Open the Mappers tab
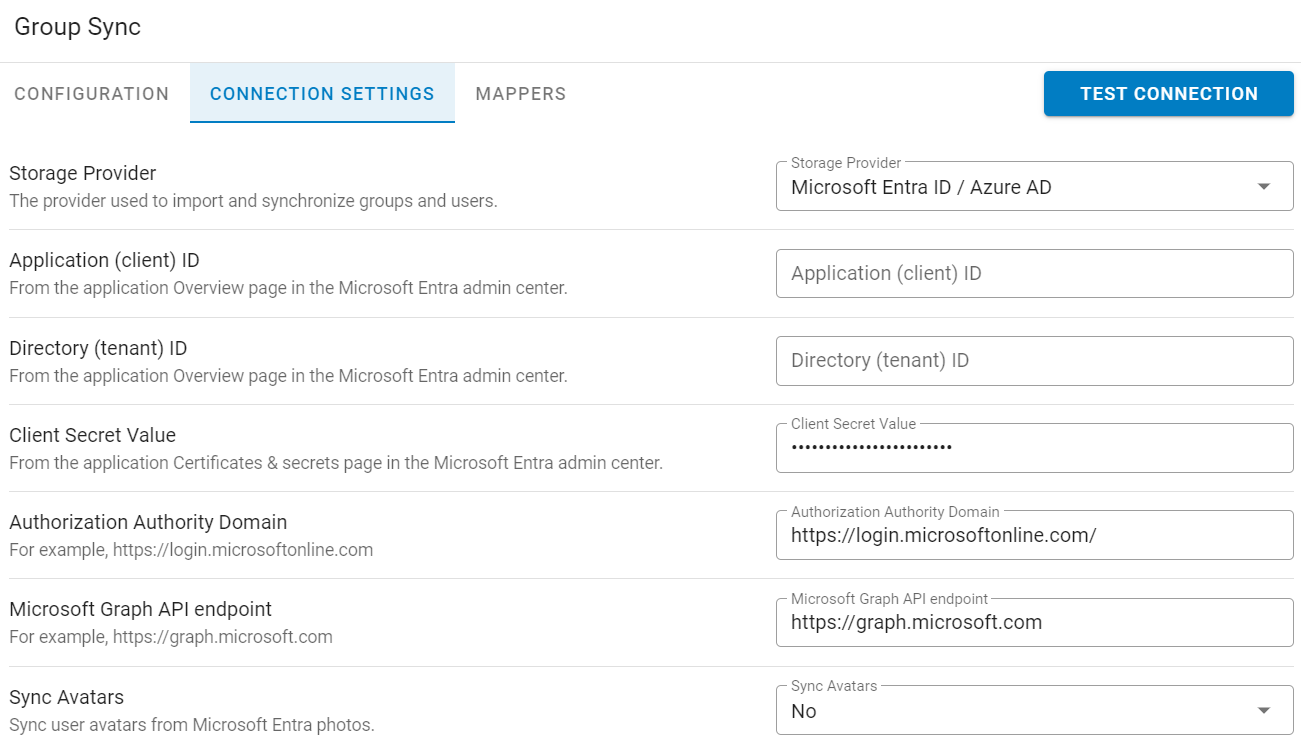This screenshot has width=1301, height=750. [x=520, y=94]
